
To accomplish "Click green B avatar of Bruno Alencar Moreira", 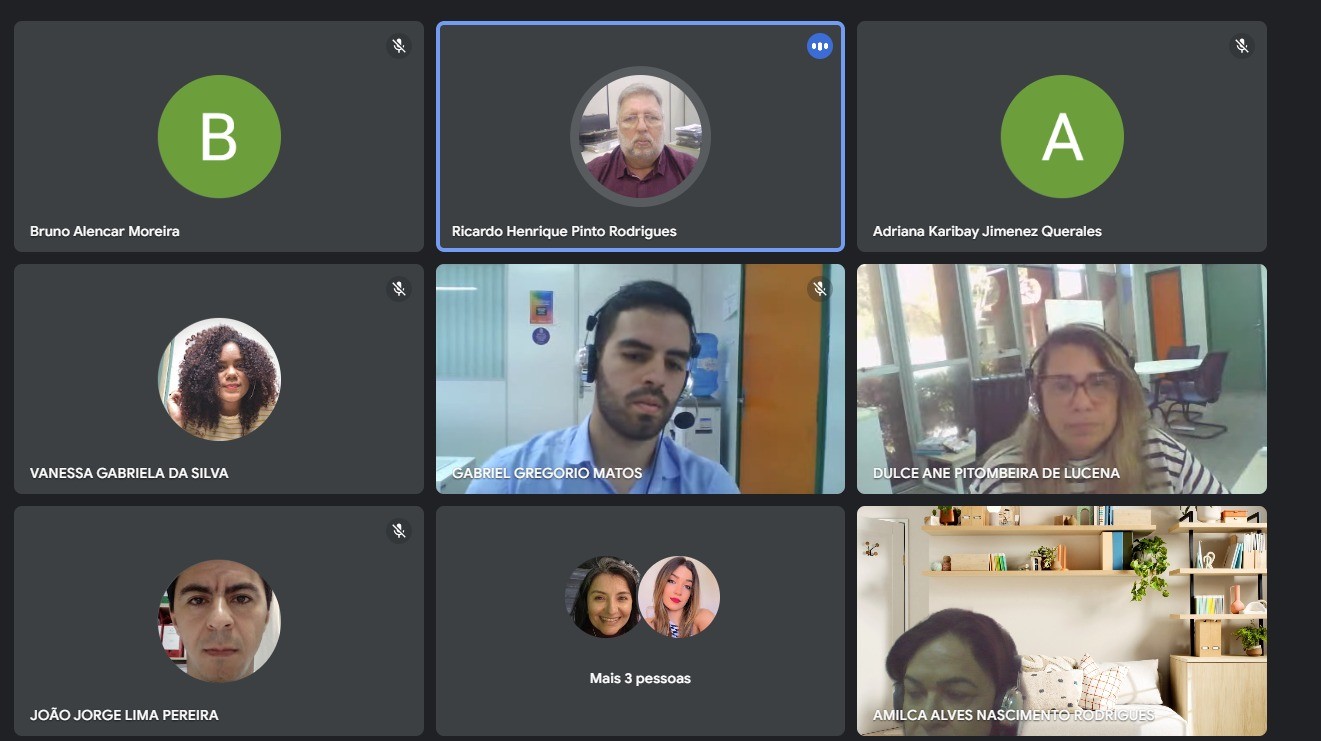I will coord(219,136).
